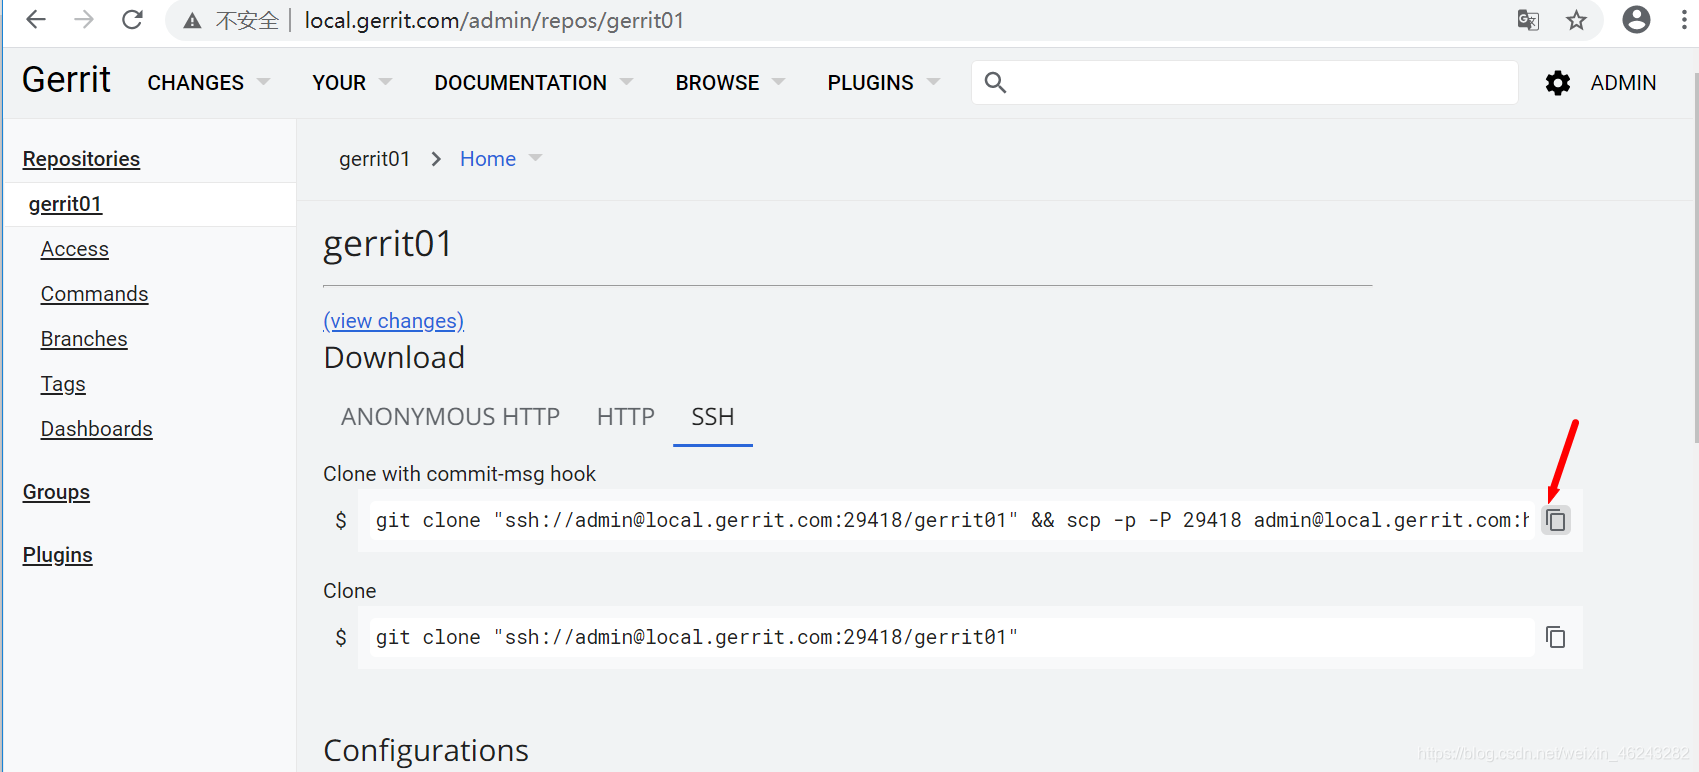The height and width of the screenshot is (772, 1699).
Task: Click the search magnifier icon
Action: point(995,83)
